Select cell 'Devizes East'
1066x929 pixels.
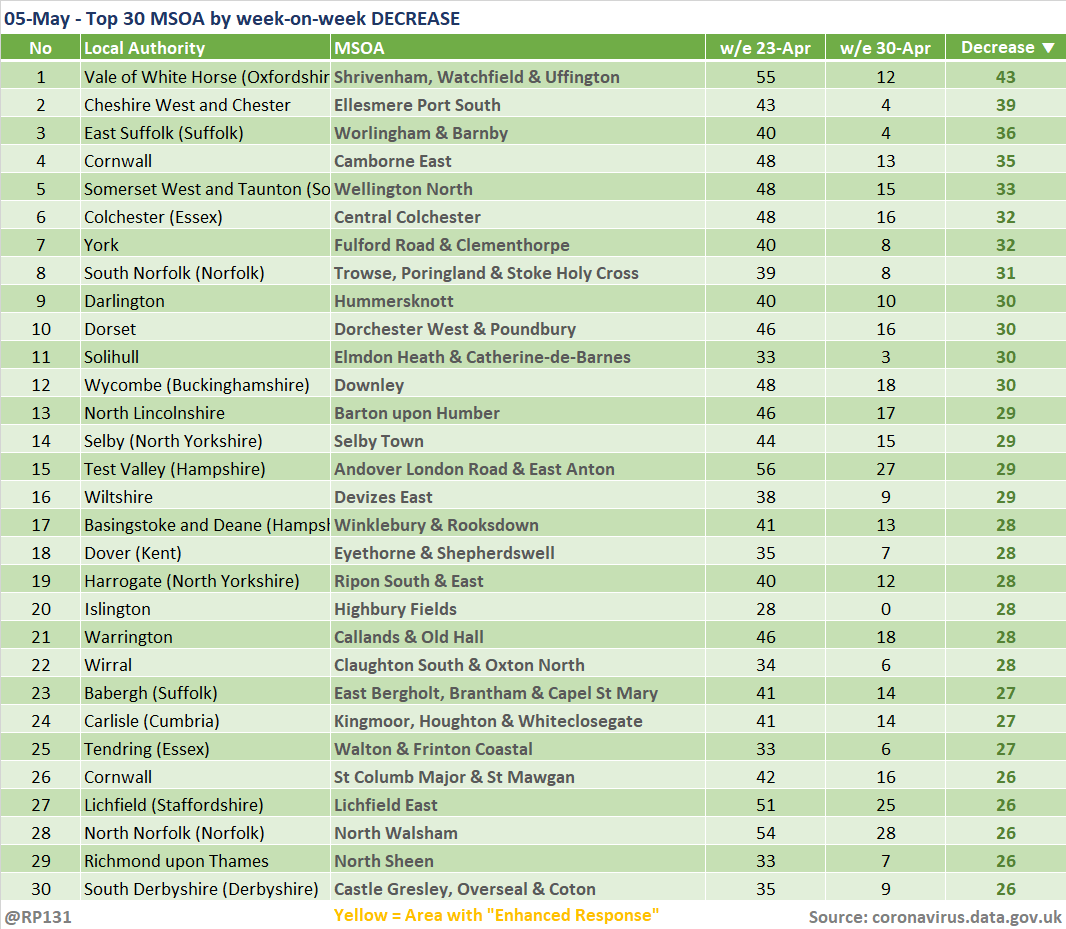click(517, 496)
